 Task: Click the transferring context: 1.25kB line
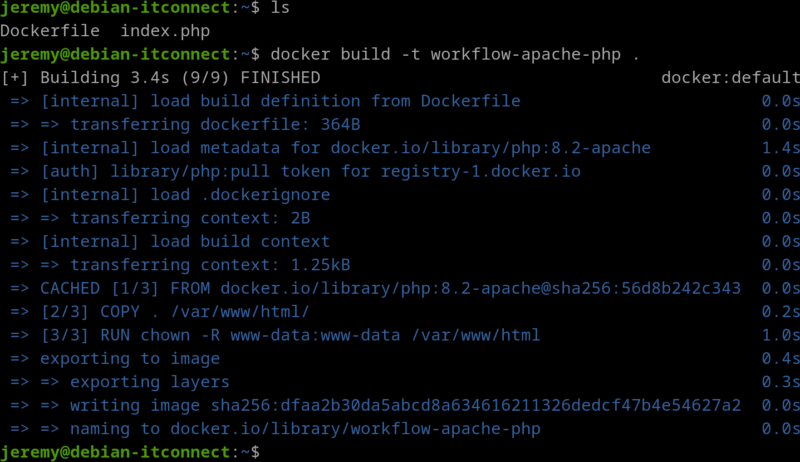coord(195,265)
